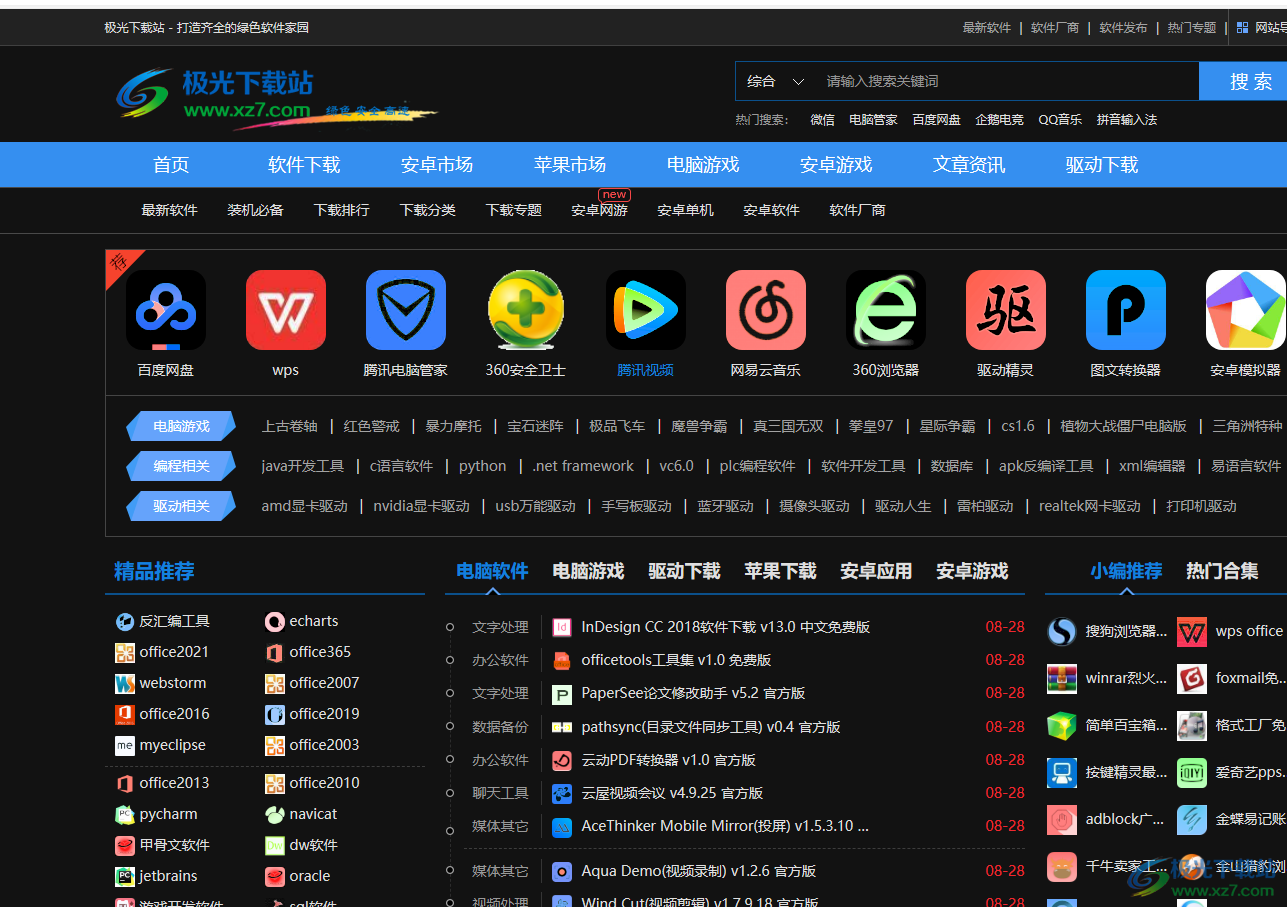Click the 按键精灵 icon in 小编推荐
This screenshot has width=1287, height=907.
tap(1062, 772)
